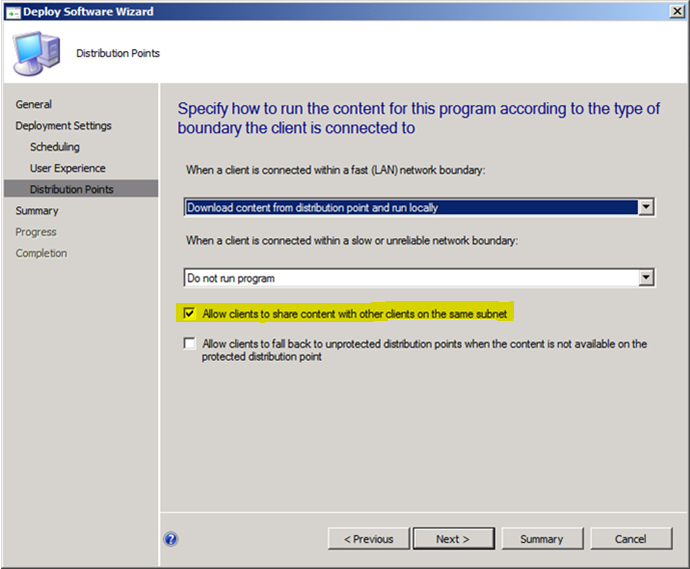Click the Summary button at bottom
The height and width of the screenshot is (569, 690).
pyautogui.click(x=541, y=539)
